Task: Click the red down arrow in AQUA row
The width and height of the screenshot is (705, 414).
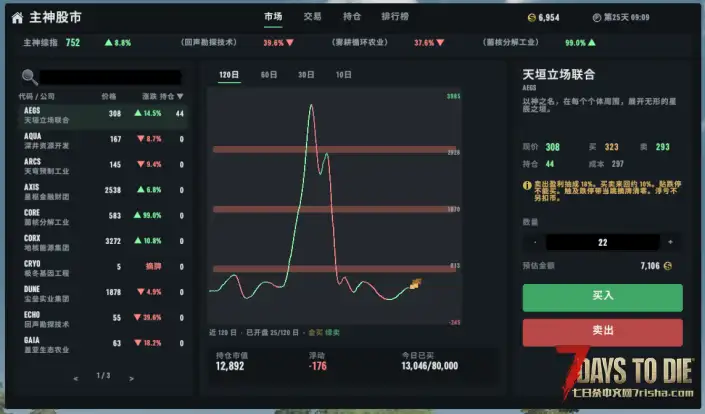Action: pos(141,139)
